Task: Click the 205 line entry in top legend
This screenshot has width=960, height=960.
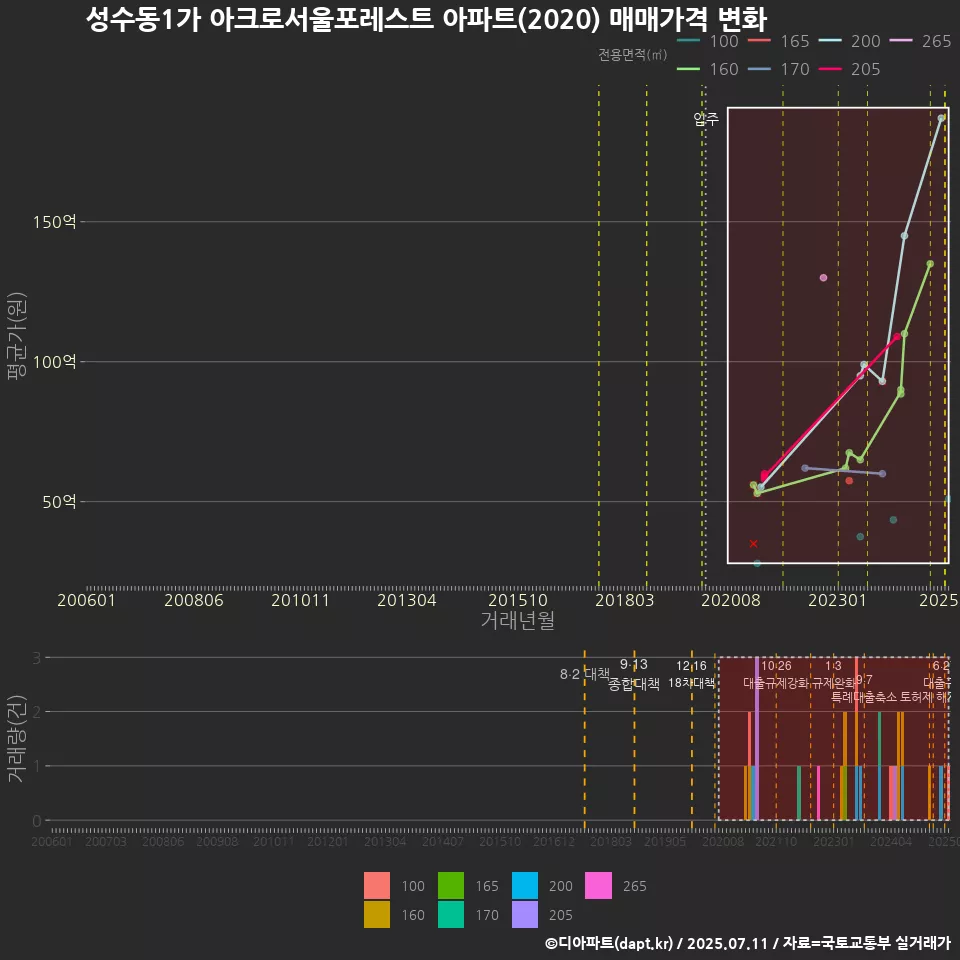Action: pyautogui.click(x=850, y=69)
